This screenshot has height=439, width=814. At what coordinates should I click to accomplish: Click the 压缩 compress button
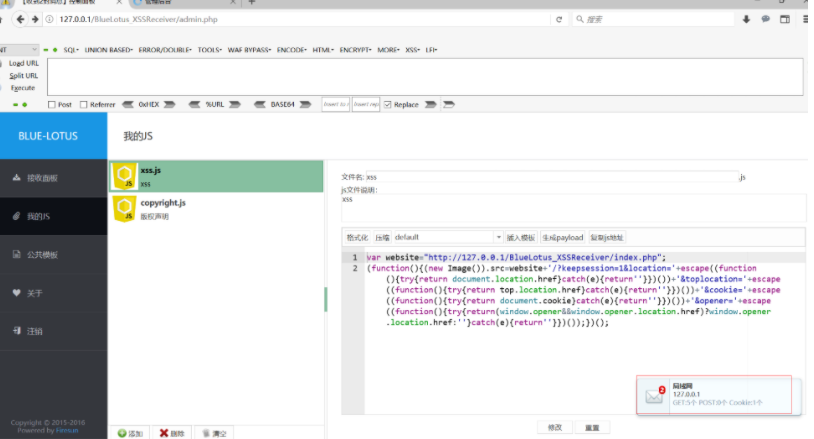[383, 237]
